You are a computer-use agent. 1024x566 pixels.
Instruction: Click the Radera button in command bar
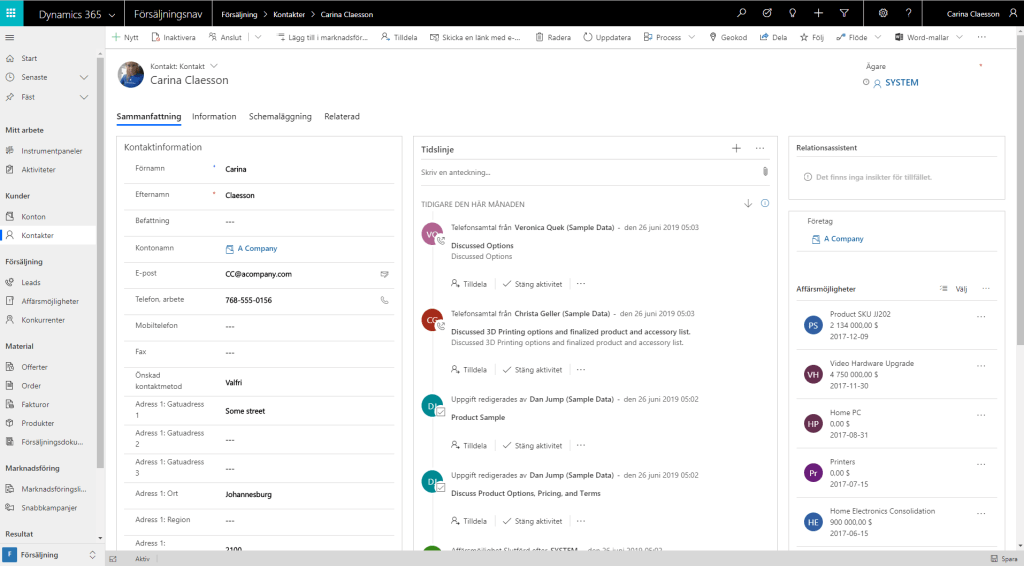point(553,37)
